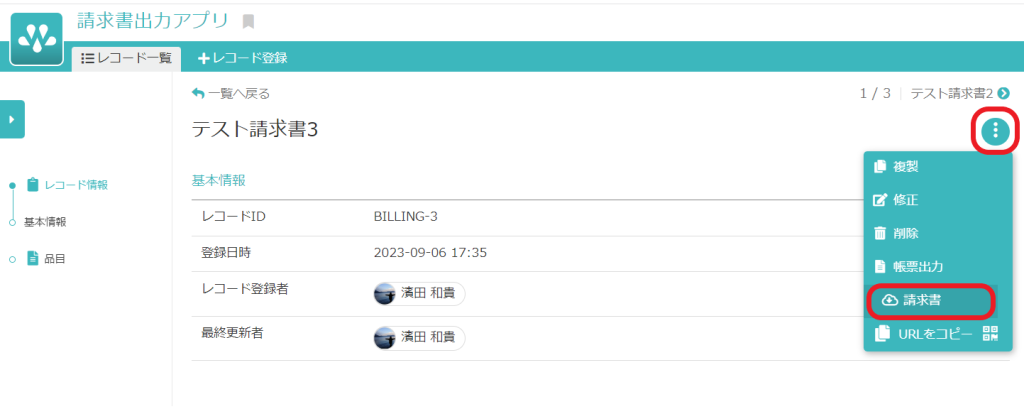Go to 品目 section in sidebar
Viewport: 1024px width, 409px height.
tap(55, 259)
